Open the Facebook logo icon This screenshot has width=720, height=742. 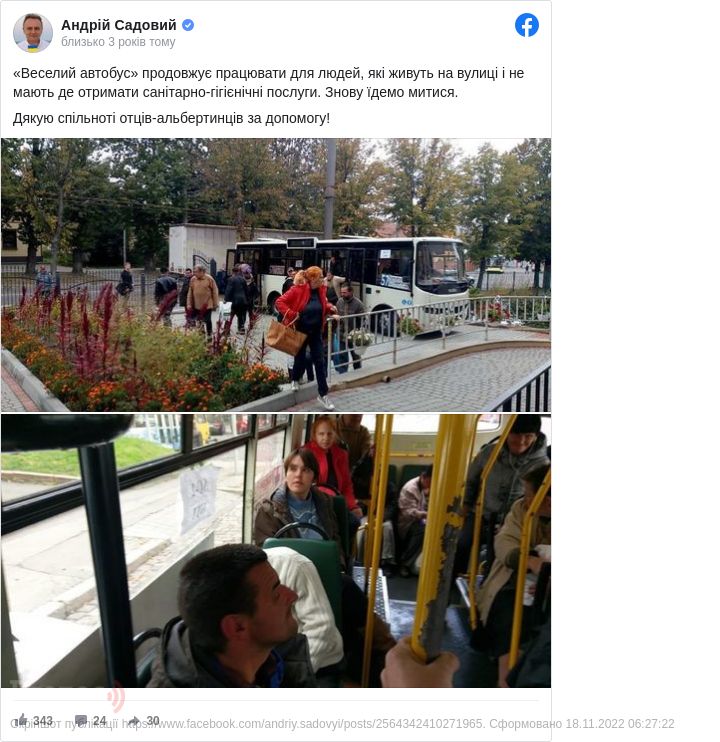tap(527, 25)
